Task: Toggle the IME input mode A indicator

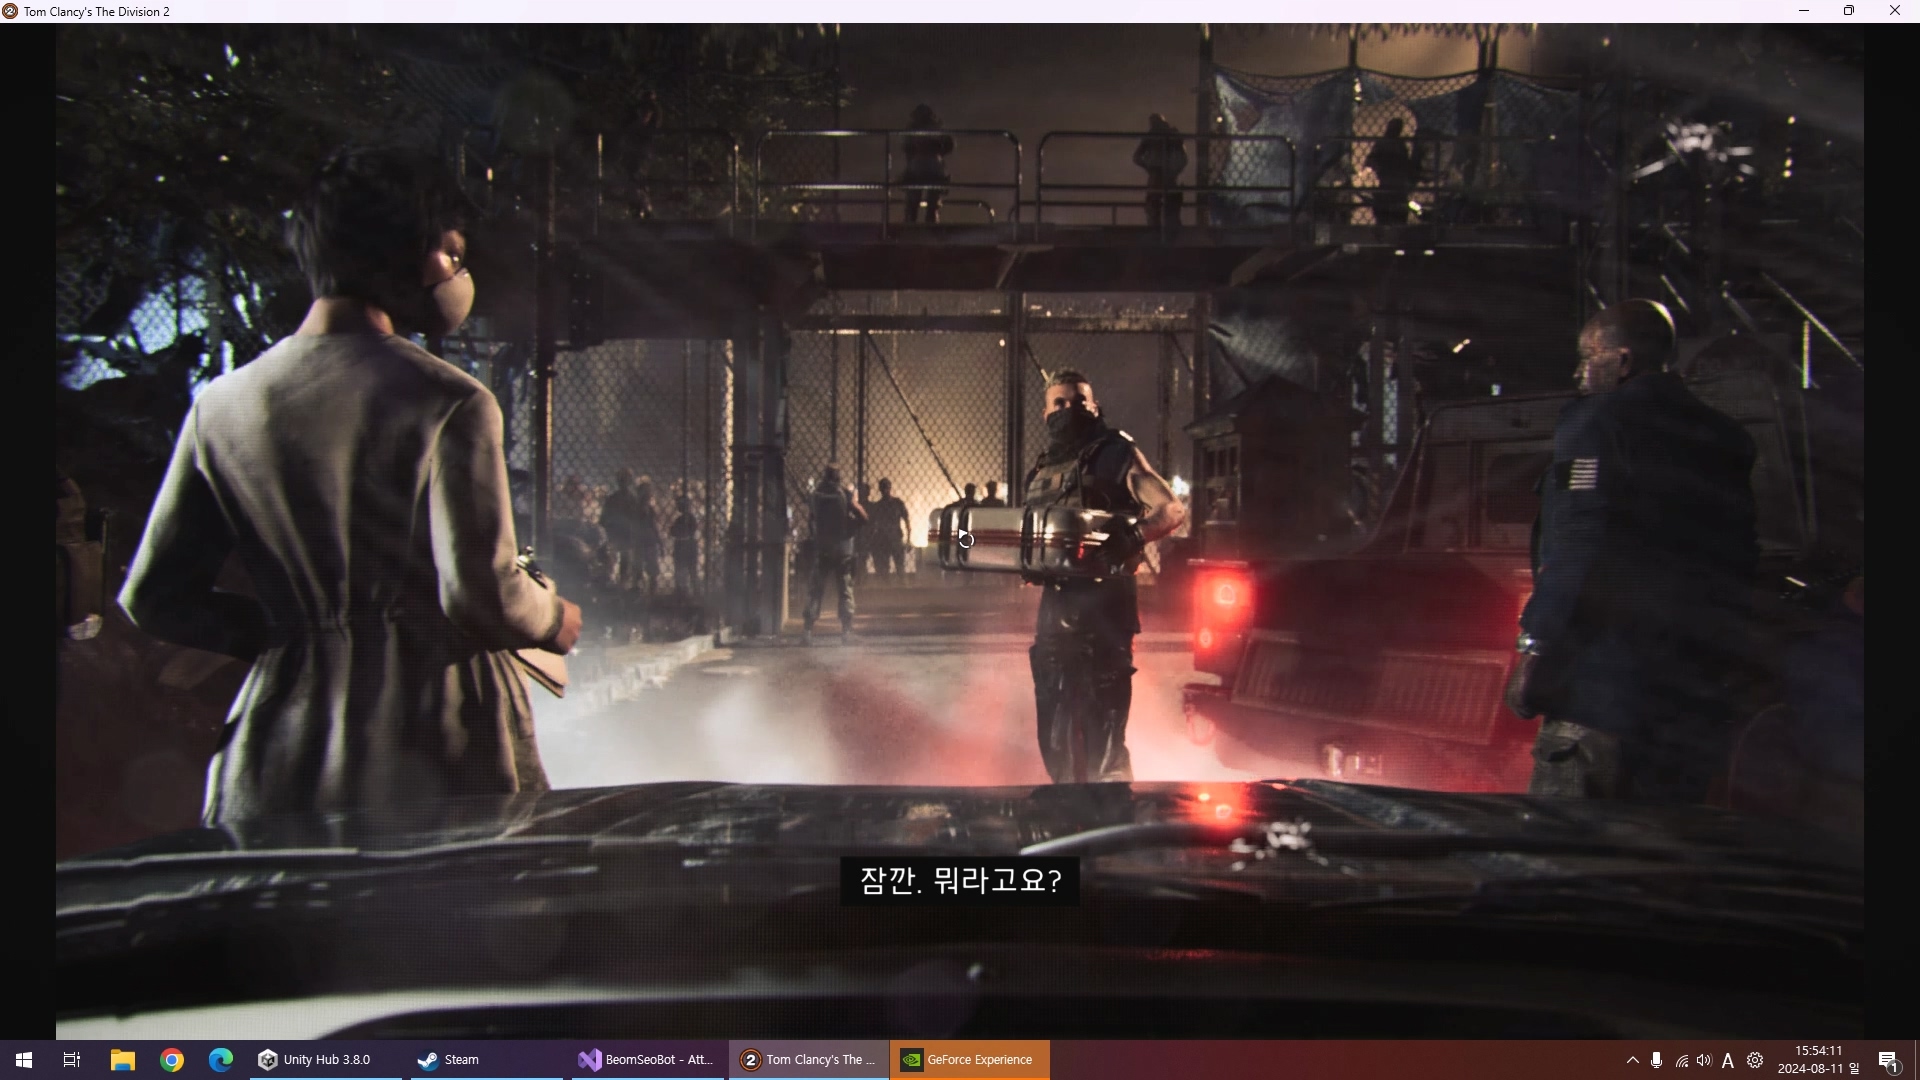Action: coord(1728,1061)
